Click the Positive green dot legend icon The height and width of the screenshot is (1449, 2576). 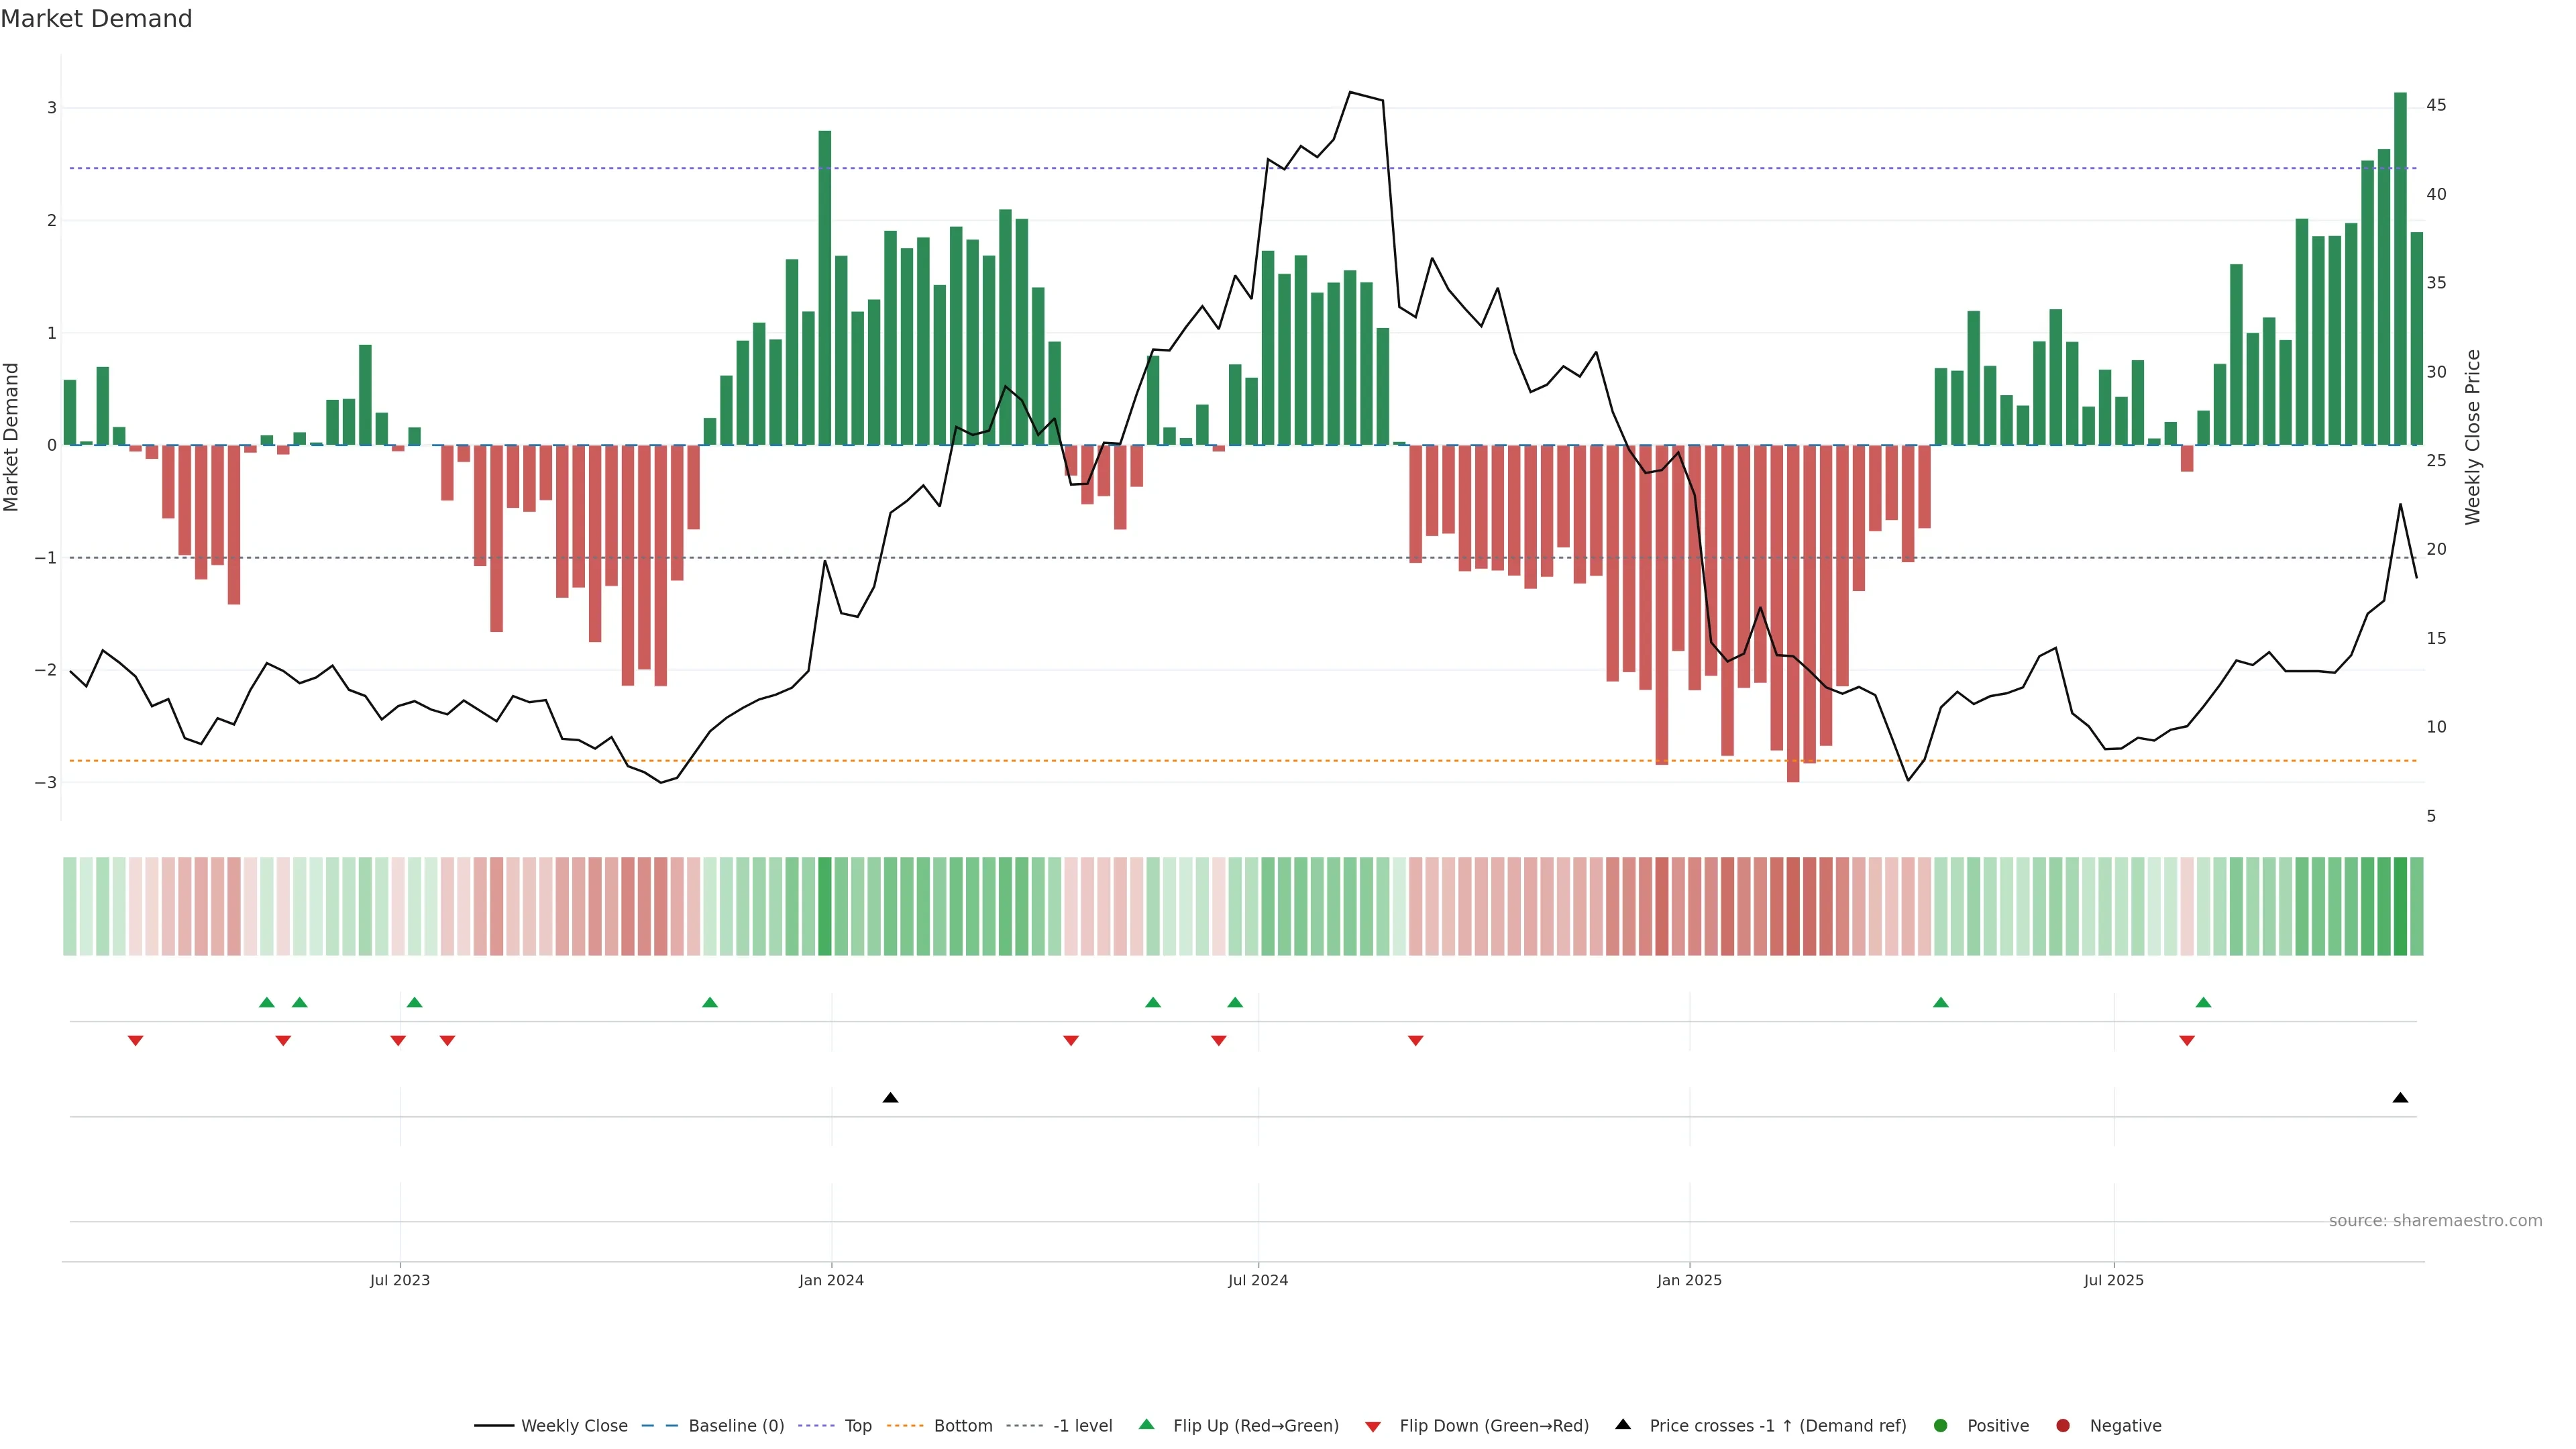[x=1941, y=1426]
